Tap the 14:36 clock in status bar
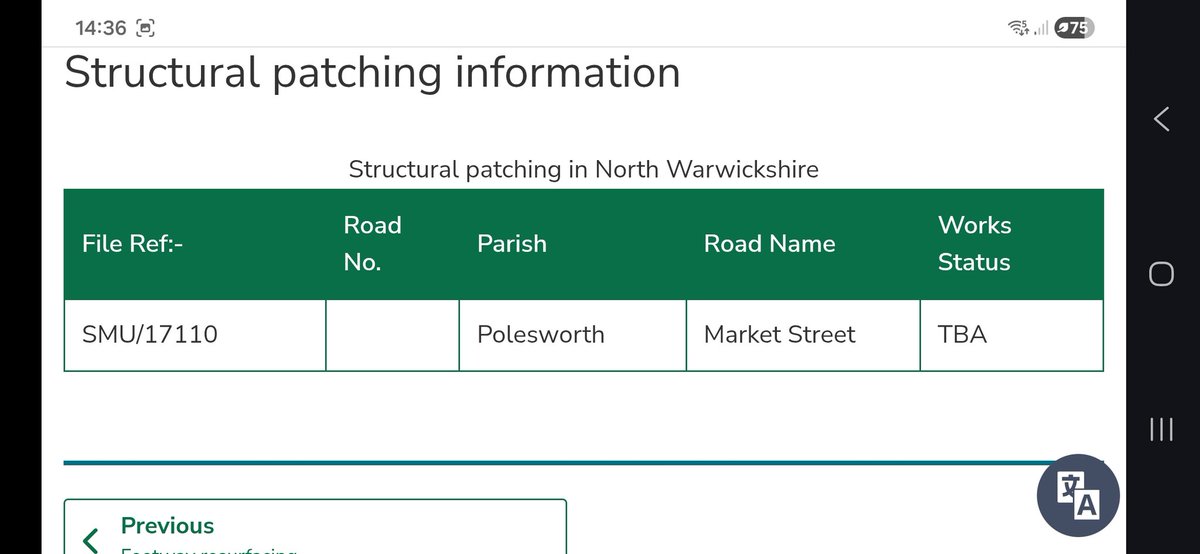The image size is (1200, 554). pyautogui.click(x=101, y=28)
